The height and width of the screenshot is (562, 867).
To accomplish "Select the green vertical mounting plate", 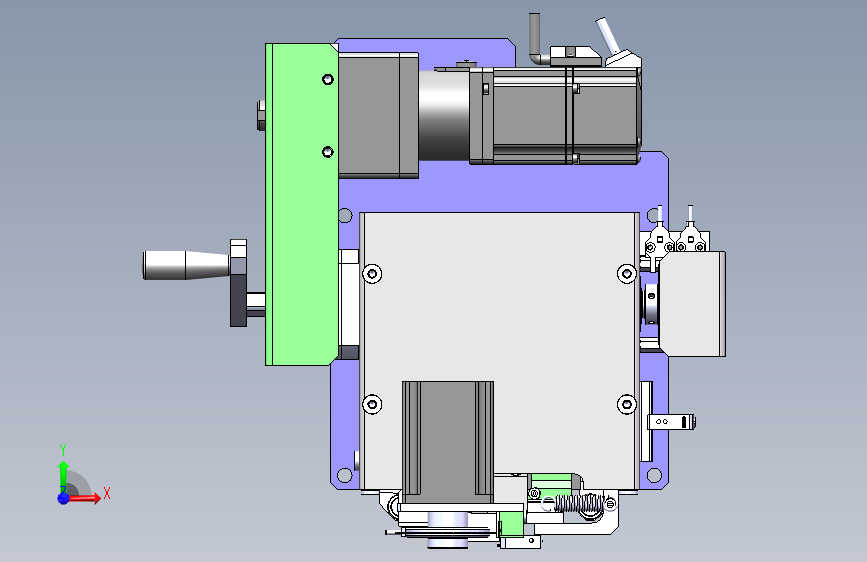I will point(301,205).
